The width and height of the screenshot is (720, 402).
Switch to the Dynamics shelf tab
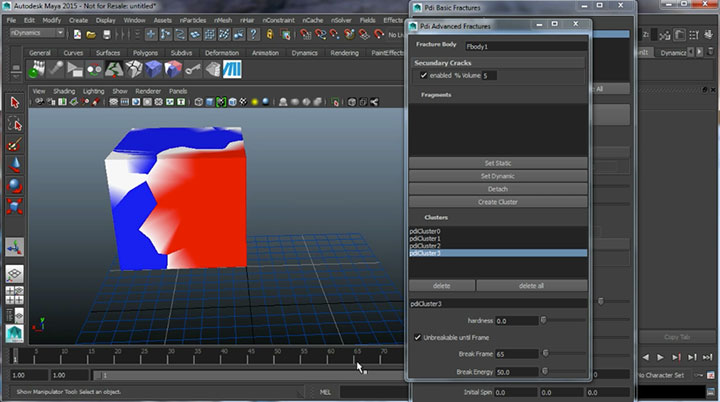pos(304,53)
